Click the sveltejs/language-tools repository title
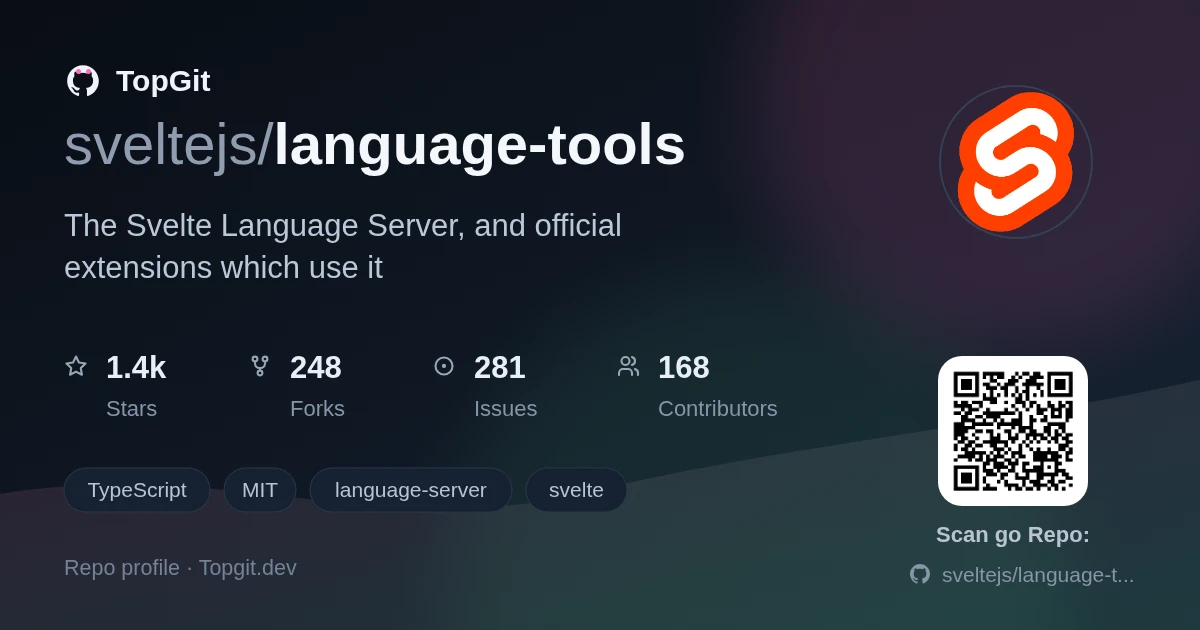1200x630 pixels. click(375, 145)
